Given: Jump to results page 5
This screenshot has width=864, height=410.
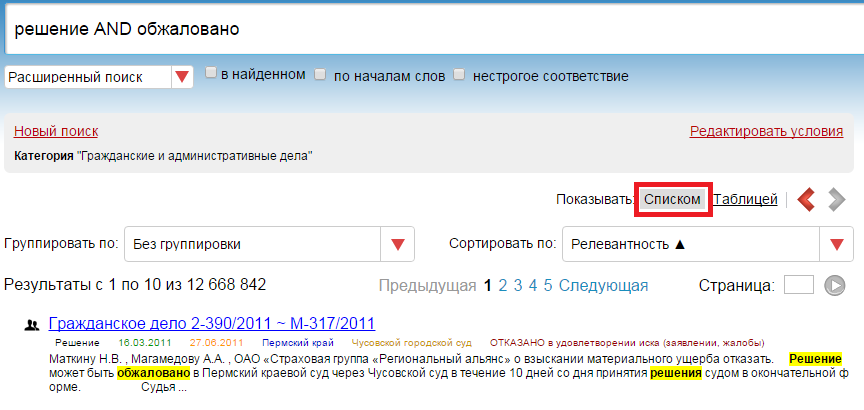Looking at the screenshot, I should tap(548, 285).
